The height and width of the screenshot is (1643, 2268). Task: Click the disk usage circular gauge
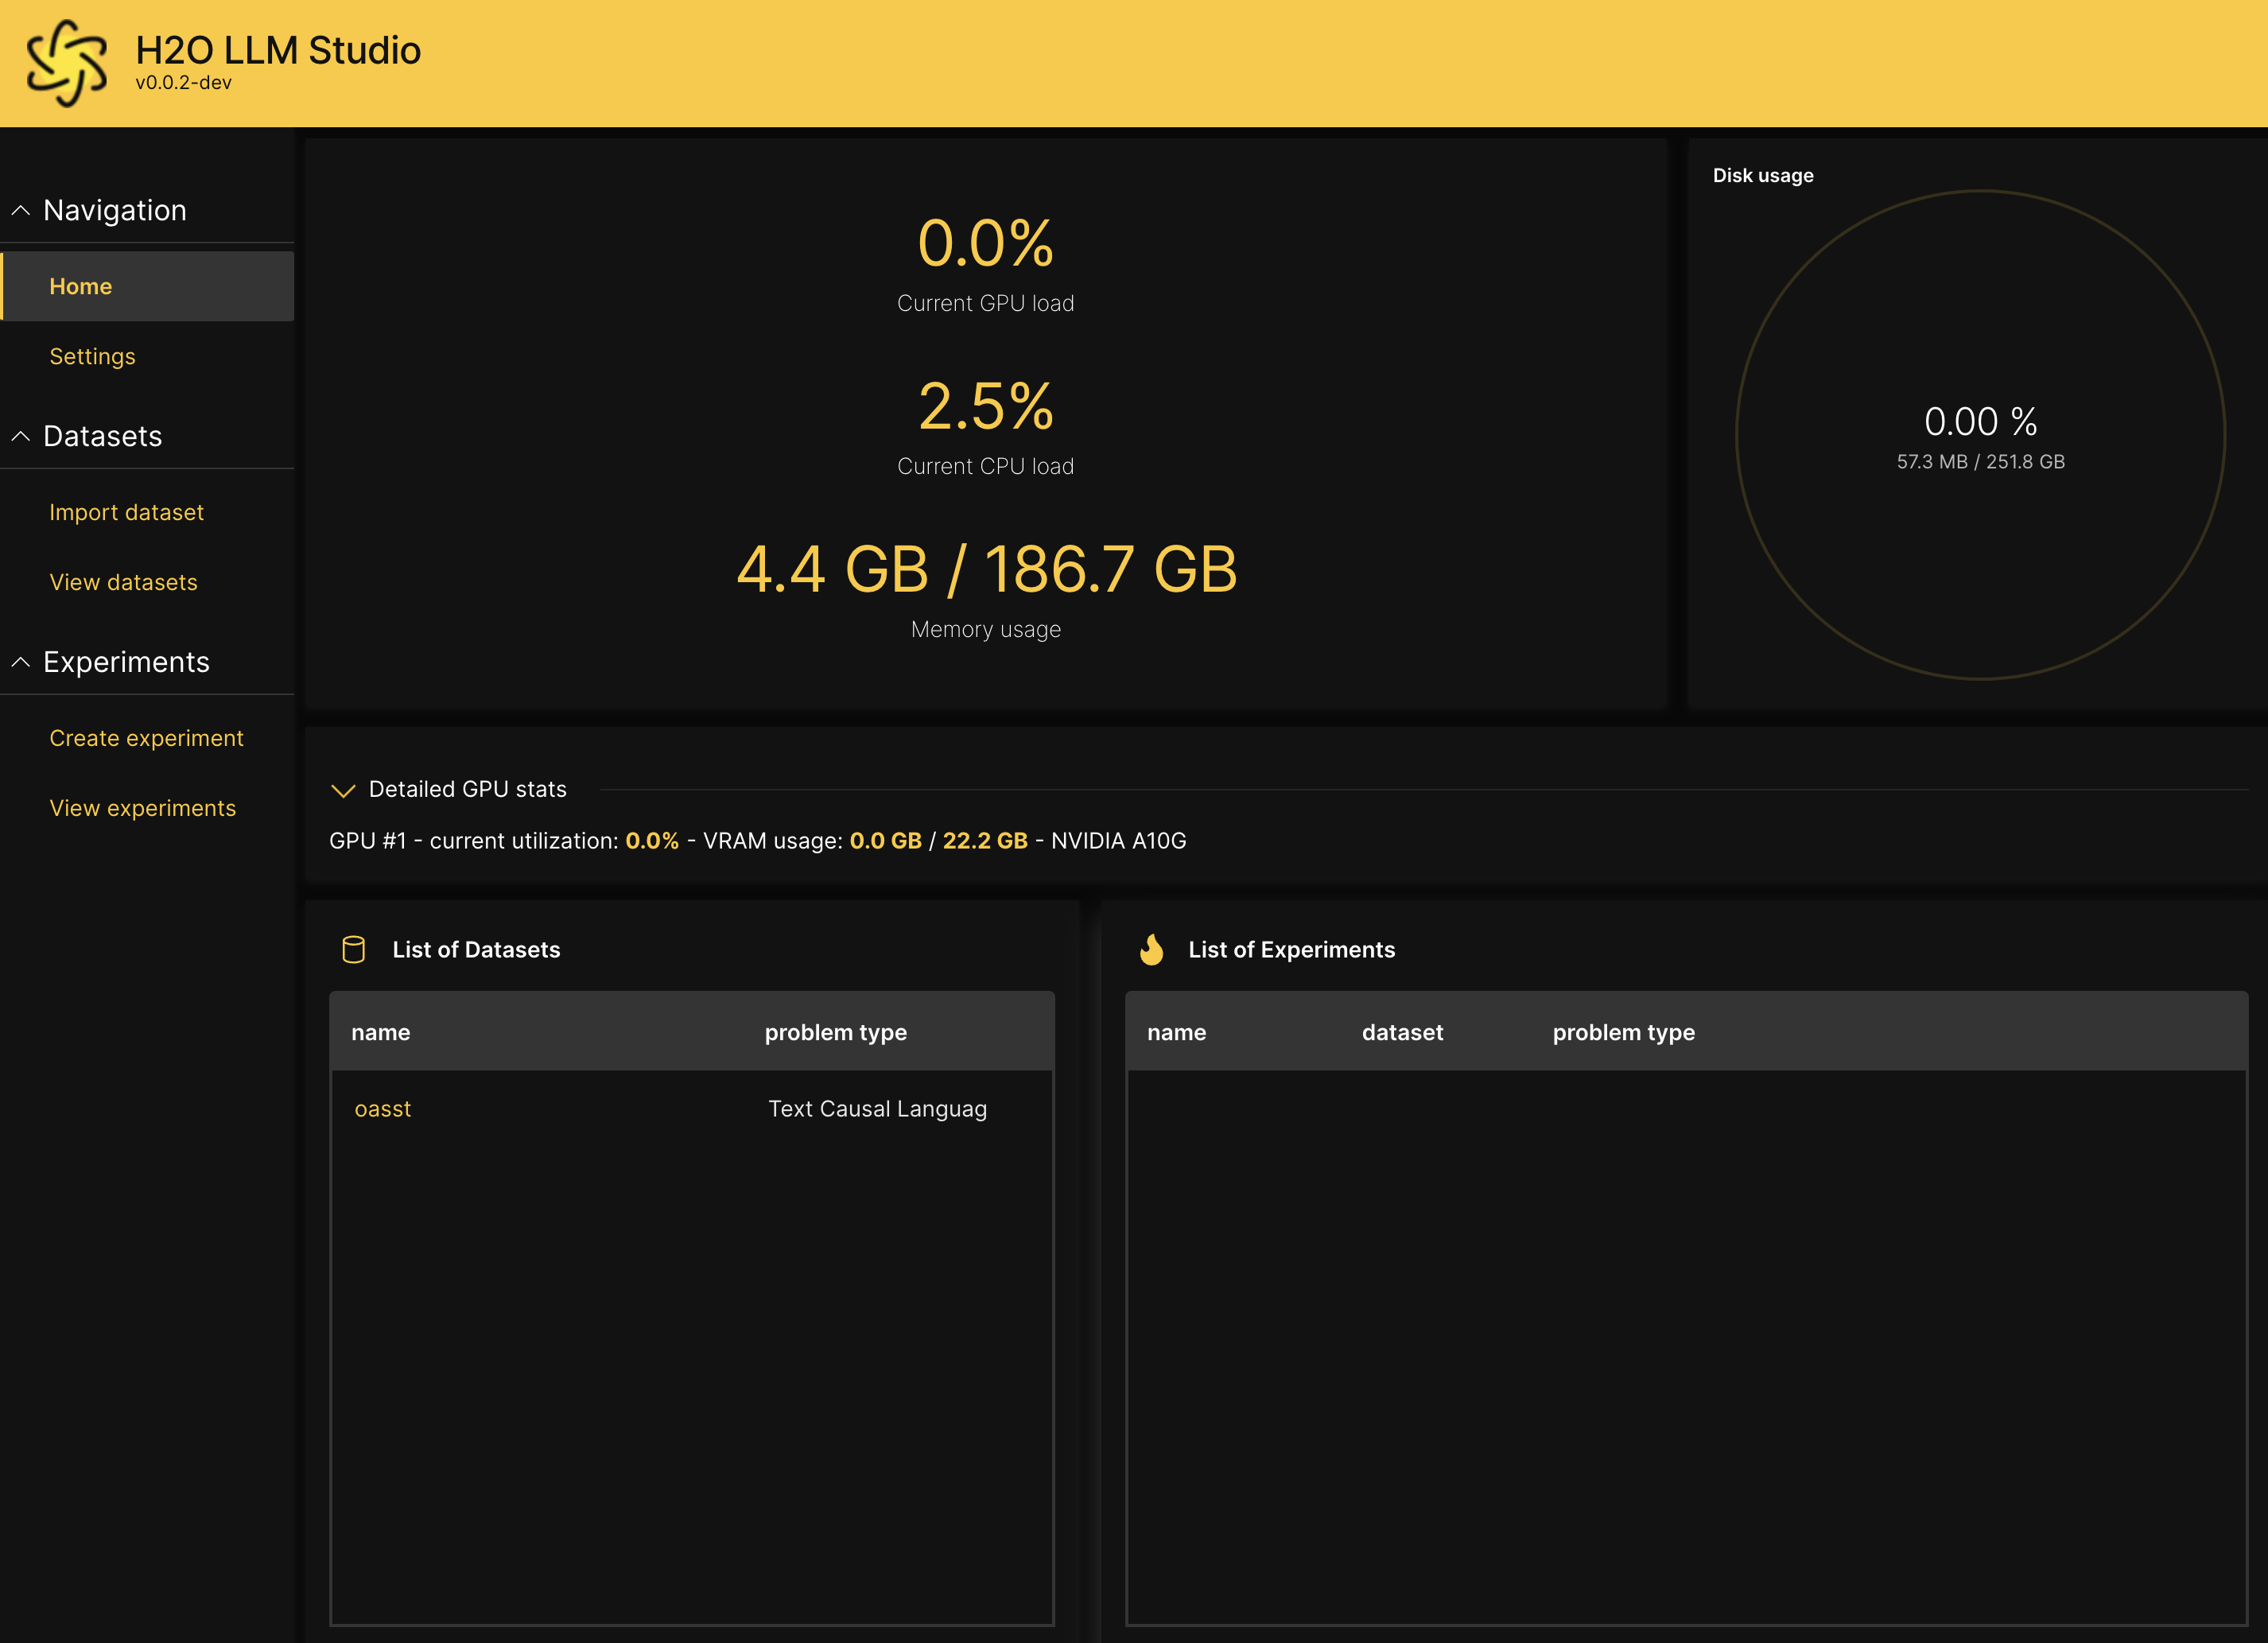tap(1981, 435)
